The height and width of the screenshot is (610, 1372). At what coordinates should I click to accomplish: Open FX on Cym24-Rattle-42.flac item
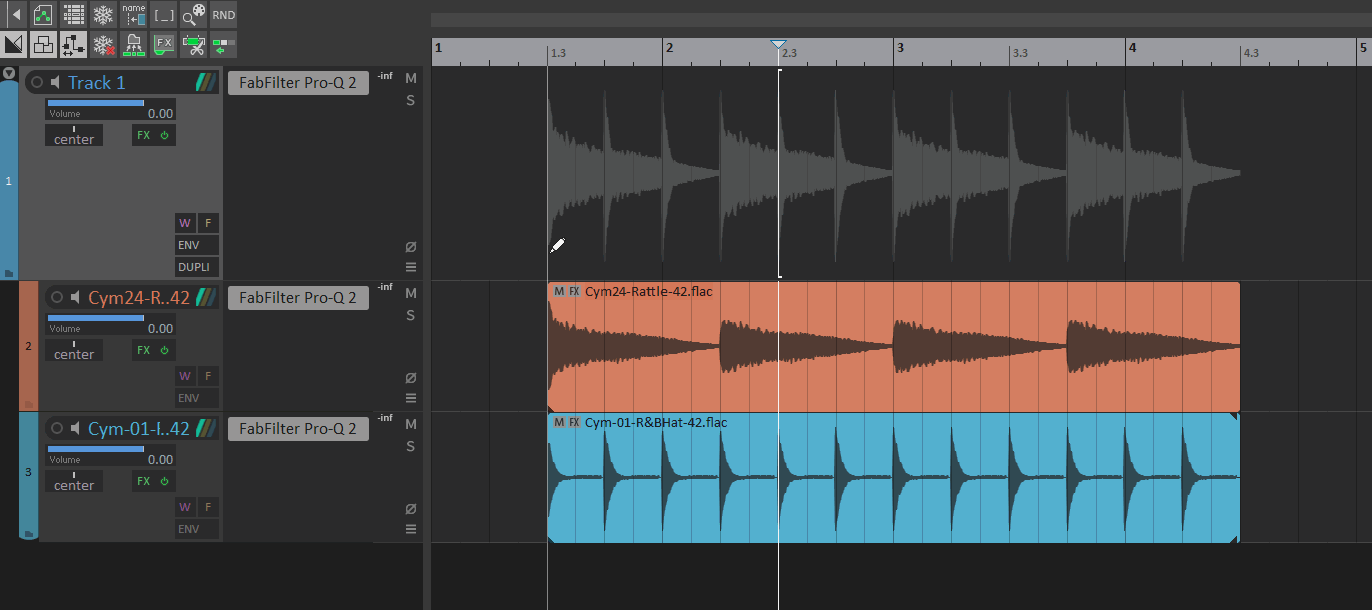click(574, 291)
